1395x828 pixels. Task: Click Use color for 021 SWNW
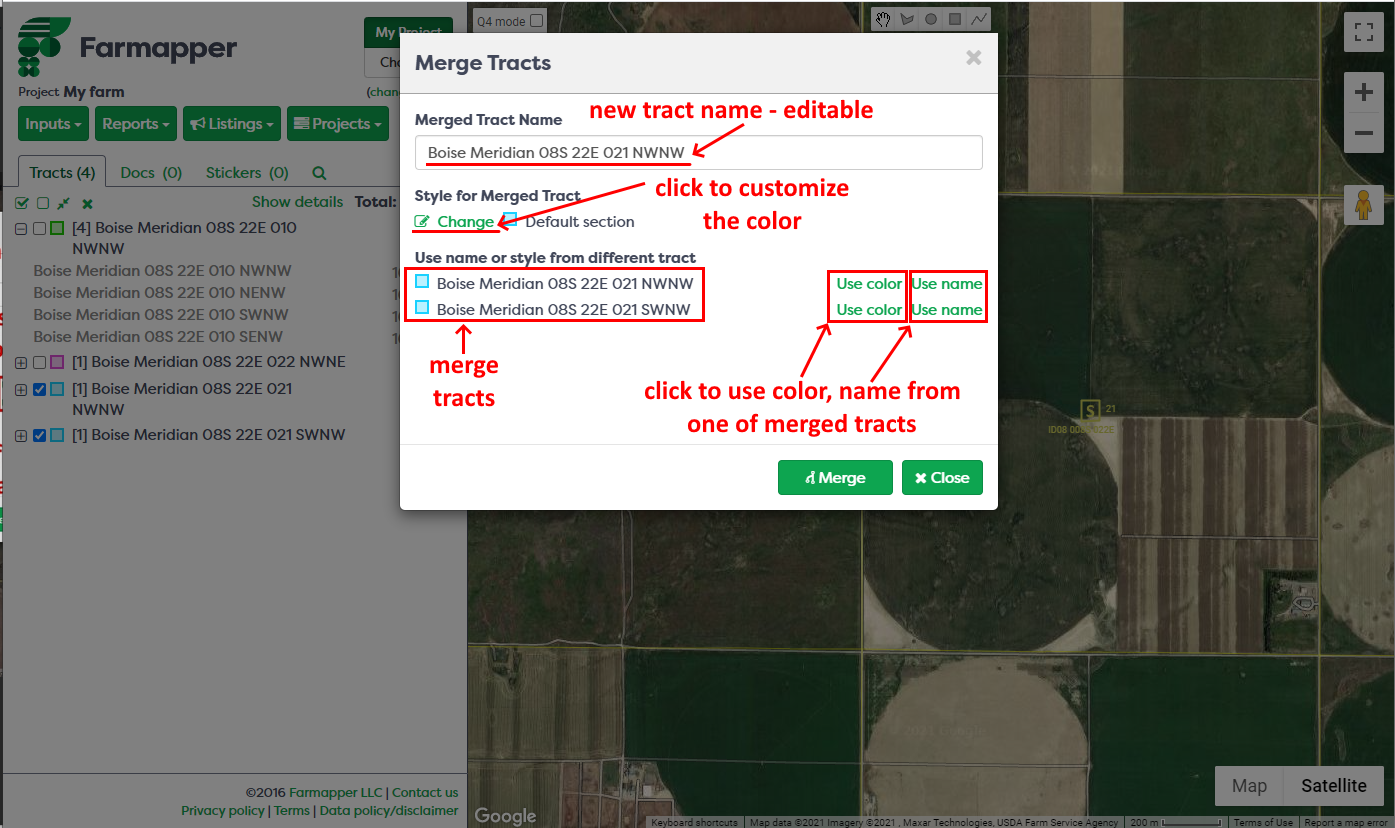click(x=869, y=310)
